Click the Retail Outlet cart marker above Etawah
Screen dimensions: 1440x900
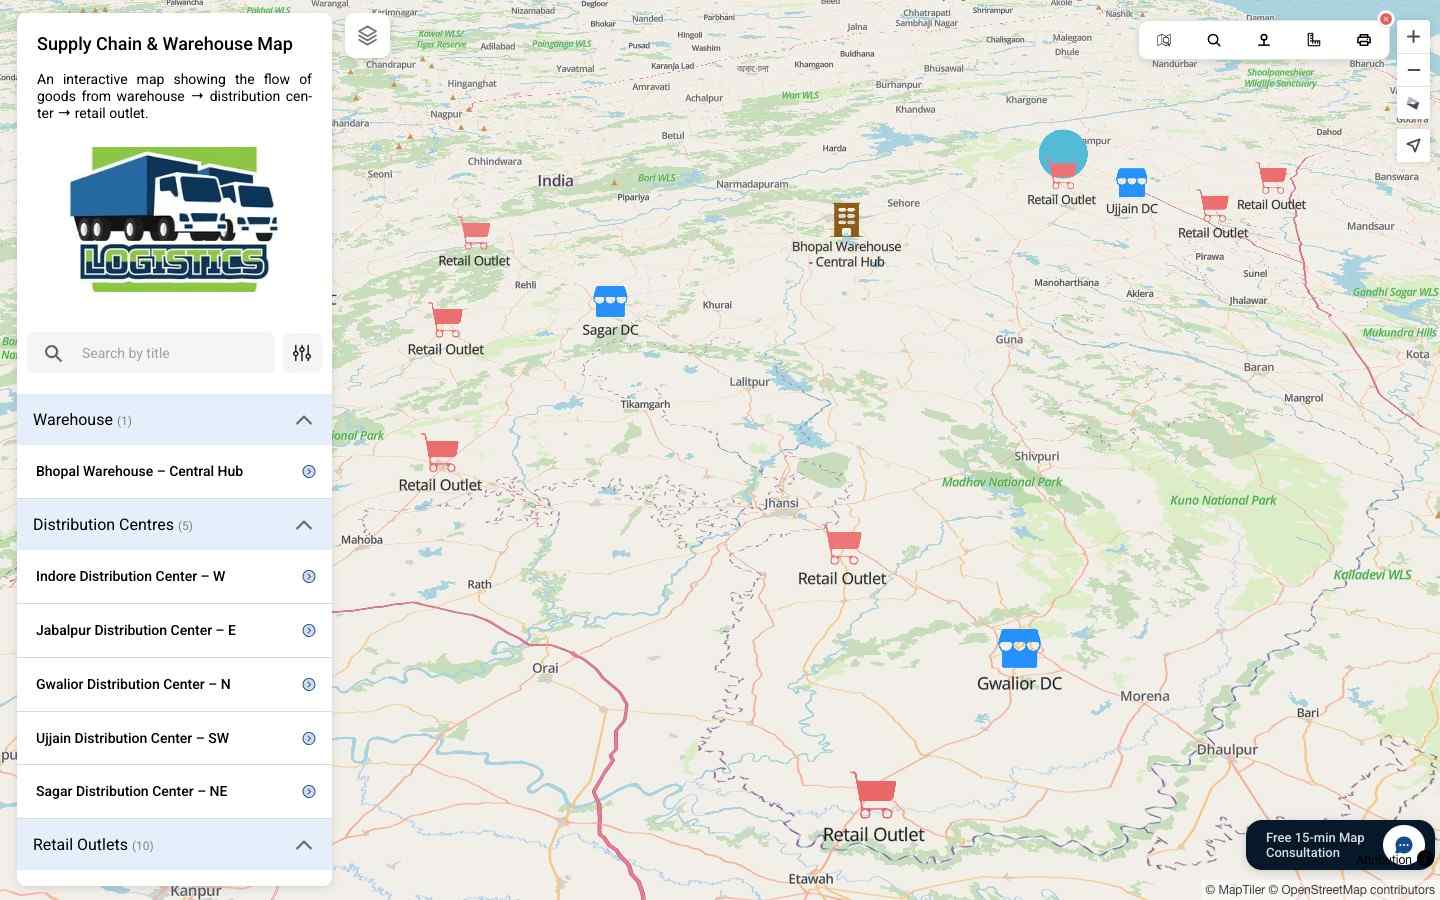(873, 795)
